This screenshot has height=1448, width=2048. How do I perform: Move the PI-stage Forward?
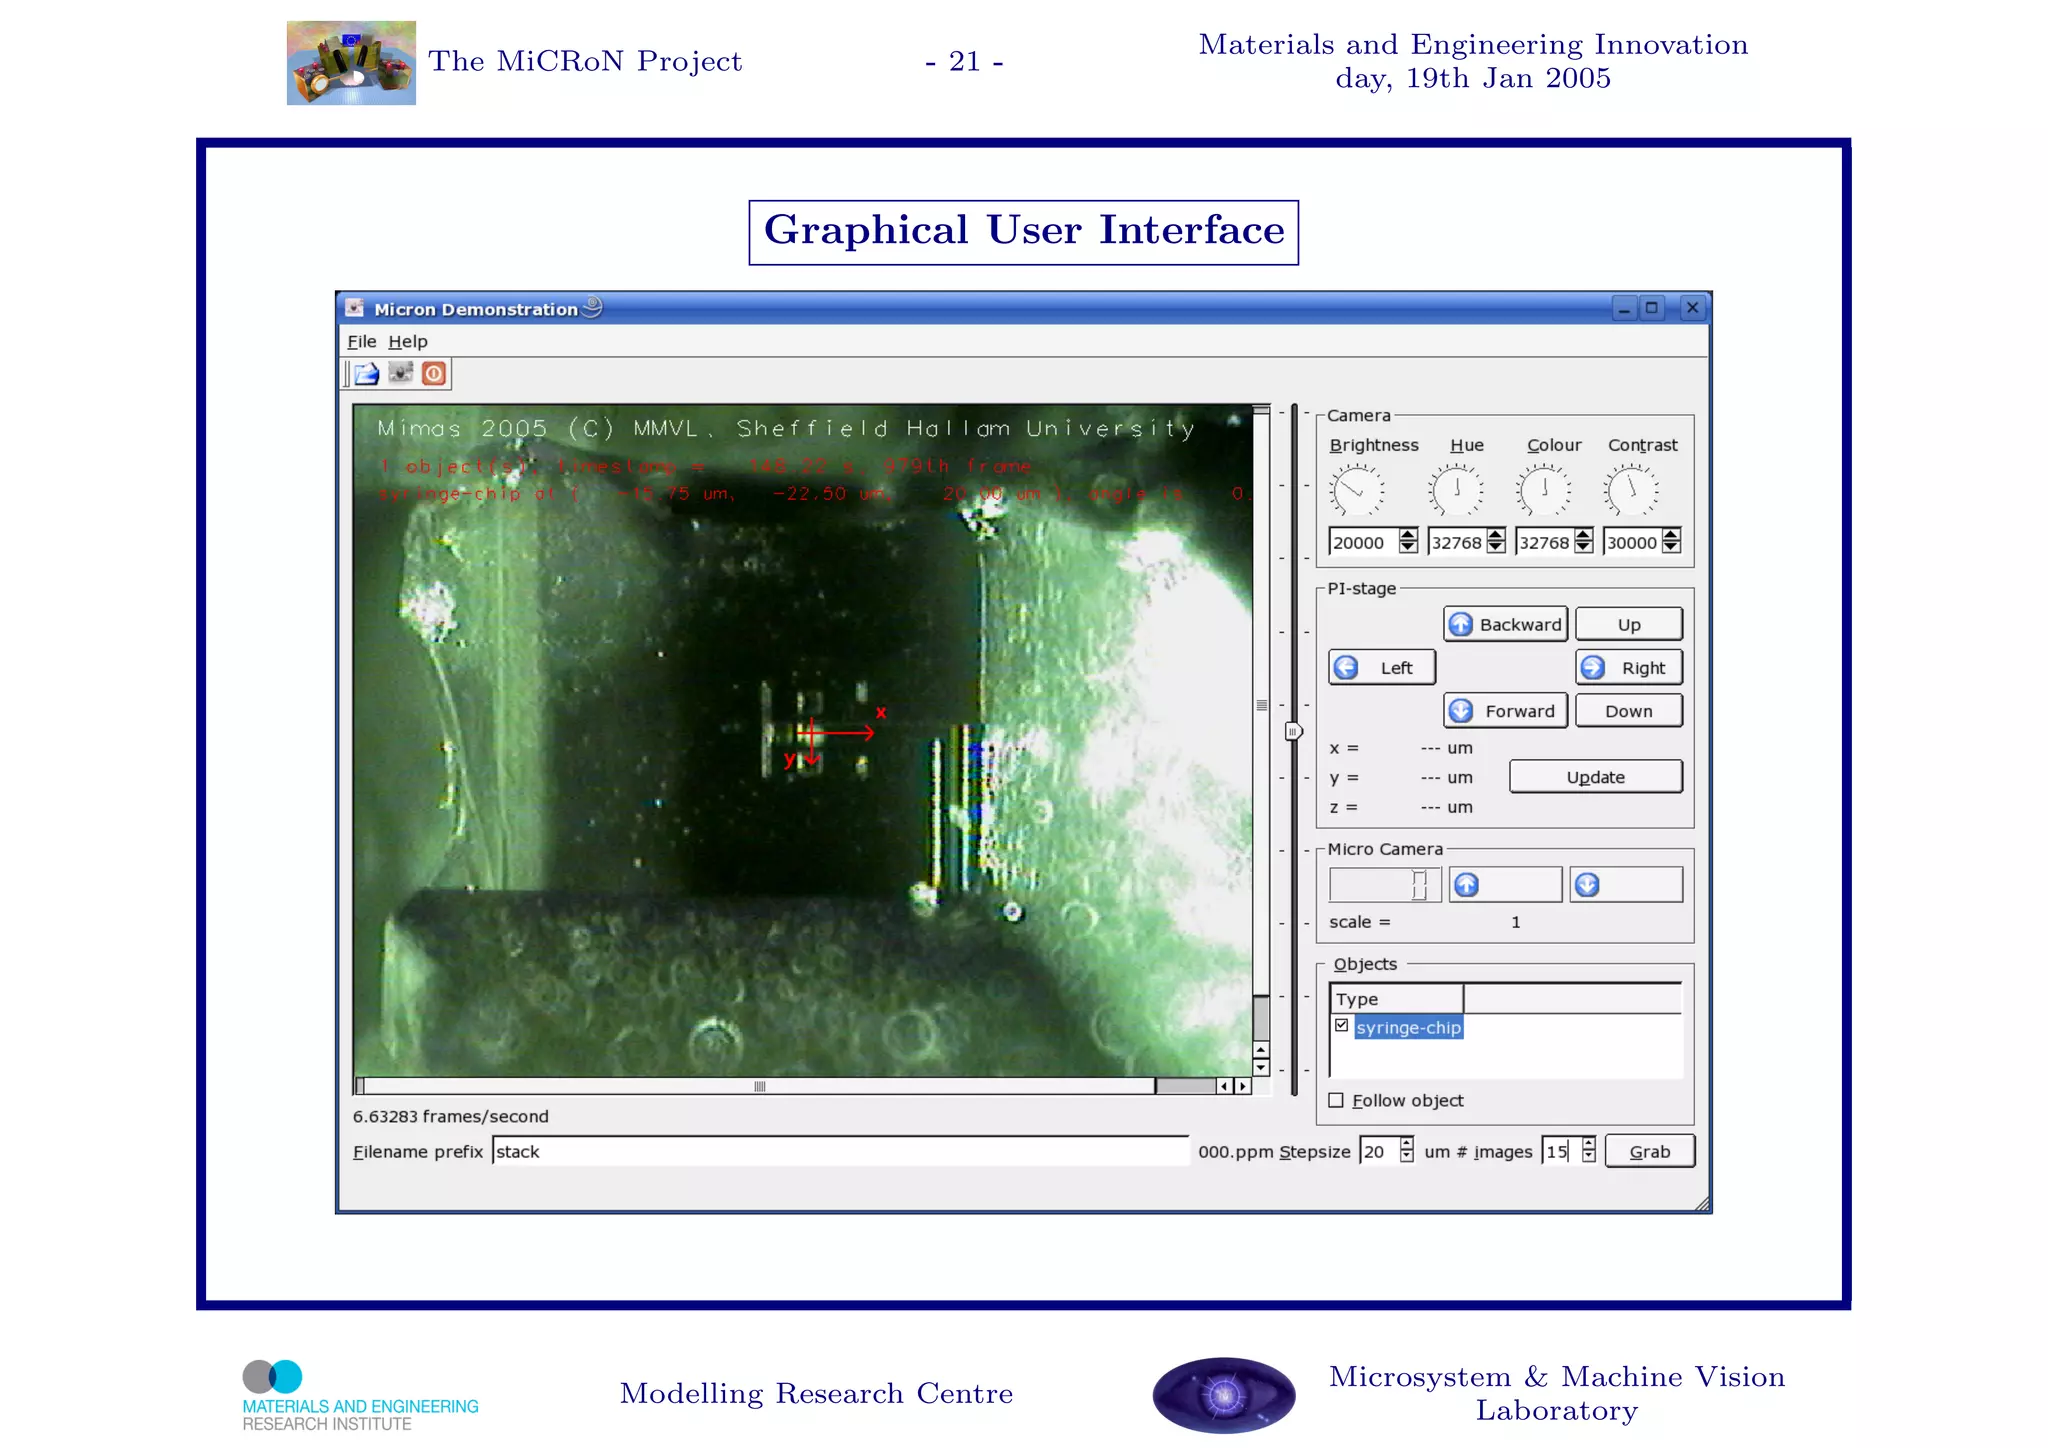point(1505,711)
